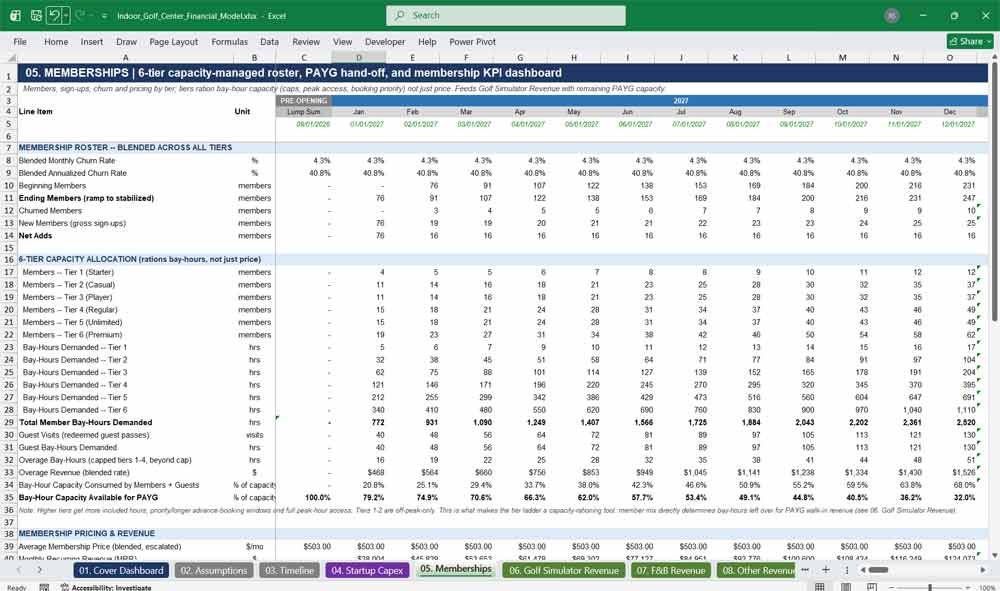This screenshot has height=591, width=1000.
Task: Open the Power Pivot ribbon tab
Action: [473, 41]
